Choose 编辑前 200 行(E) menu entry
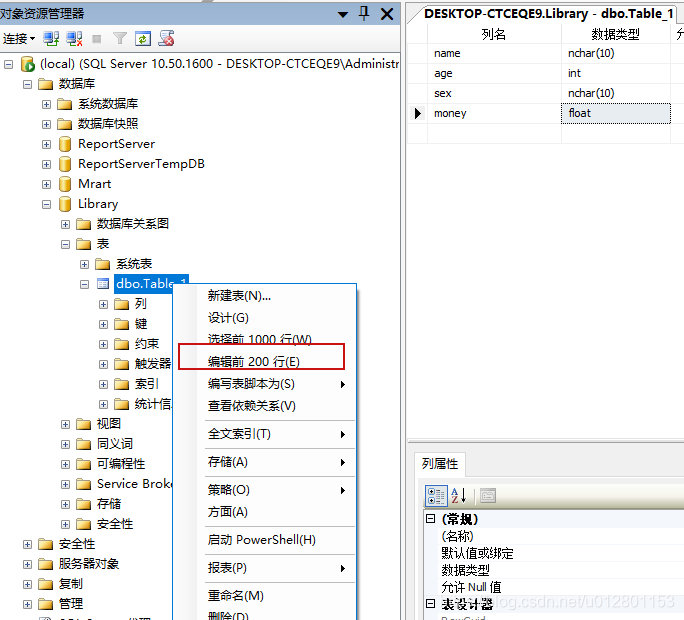The image size is (684, 620). tap(265, 362)
